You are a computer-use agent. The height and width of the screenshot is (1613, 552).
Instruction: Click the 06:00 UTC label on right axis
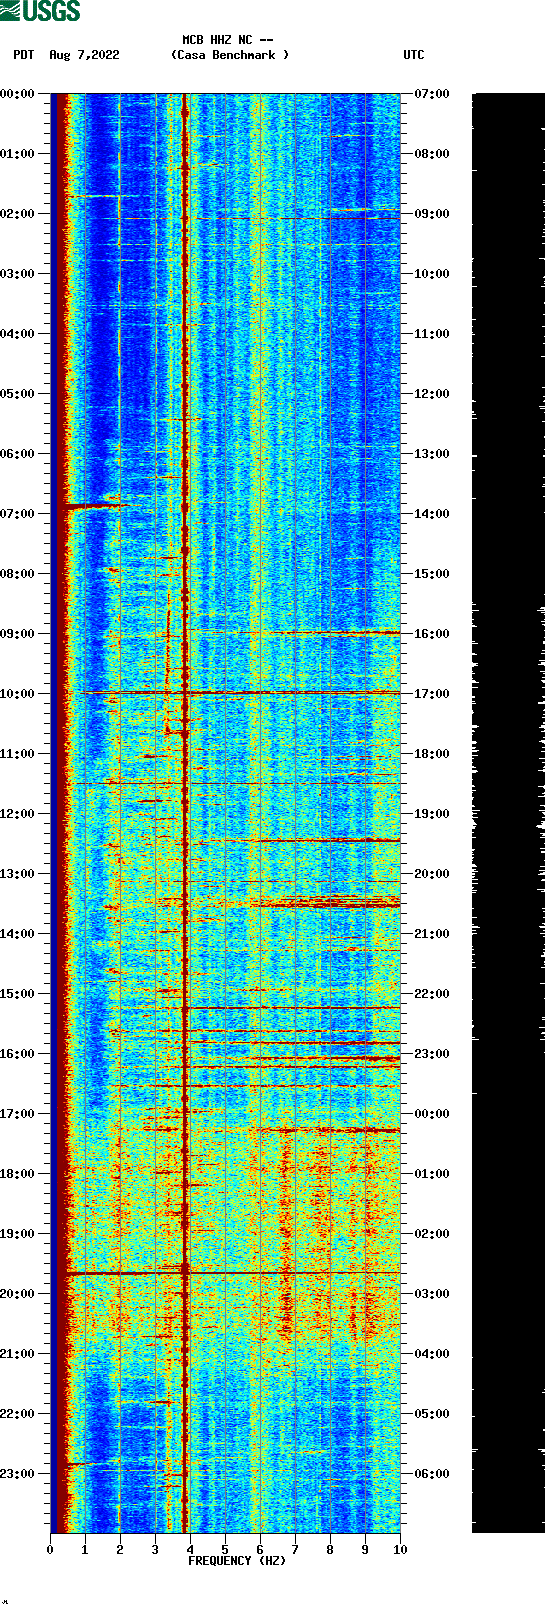coord(432,1474)
